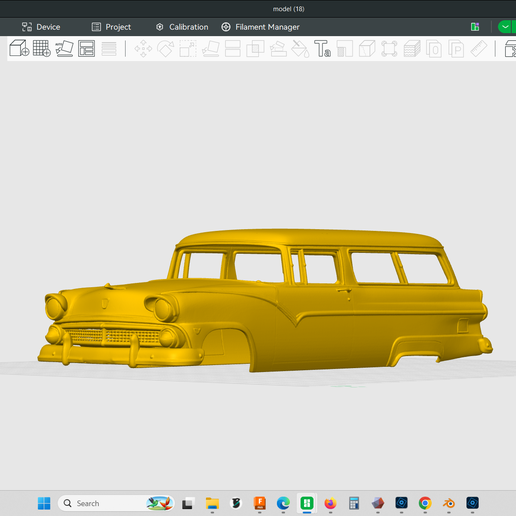The image size is (516, 516).
Task: Click the pages icon labeled P
Action: click(456, 49)
